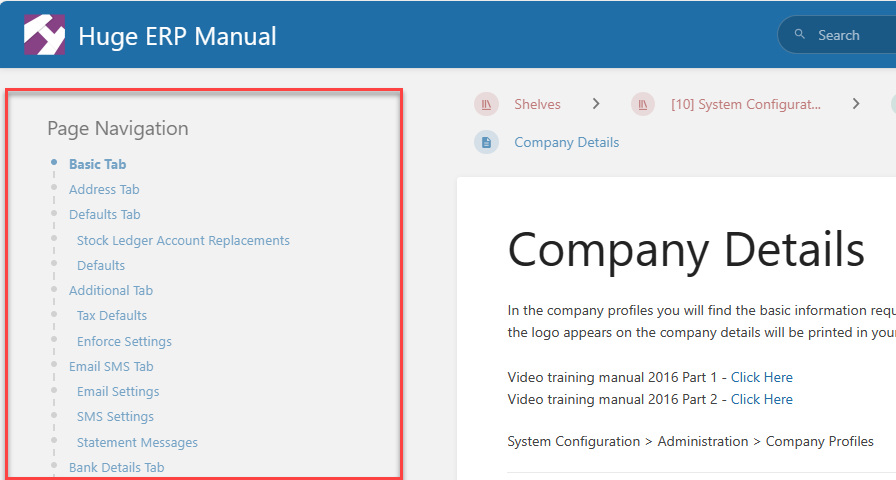Viewport: 896px width, 480px height.
Task: Jump to Basic Tab section
Action: pos(97,164)
